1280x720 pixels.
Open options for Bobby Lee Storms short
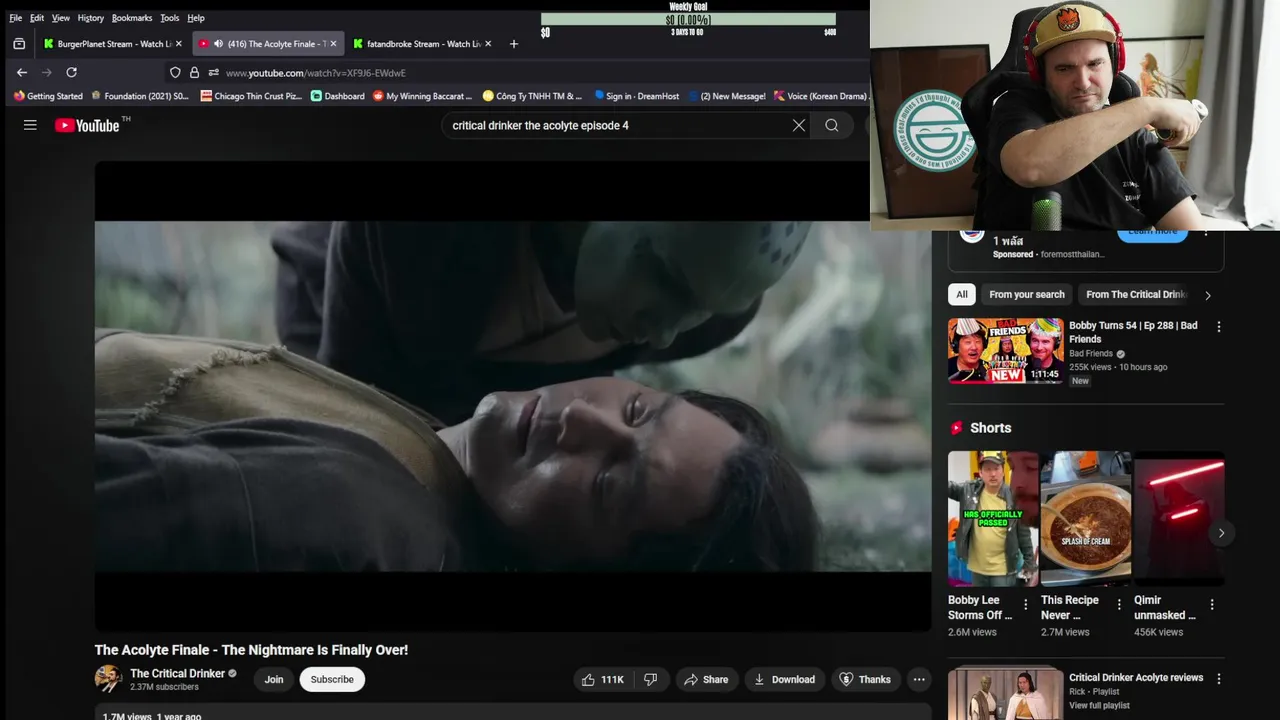(x=1025, y=604)
